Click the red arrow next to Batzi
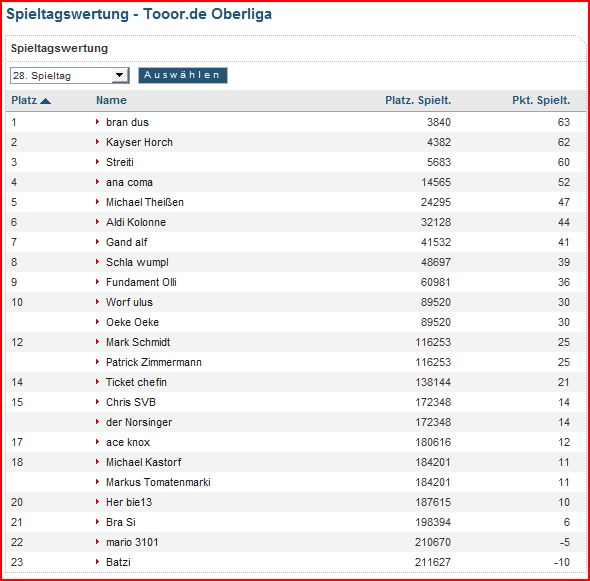Image resolution: width=590 pixels, height=581 pixels. [97, 561]
